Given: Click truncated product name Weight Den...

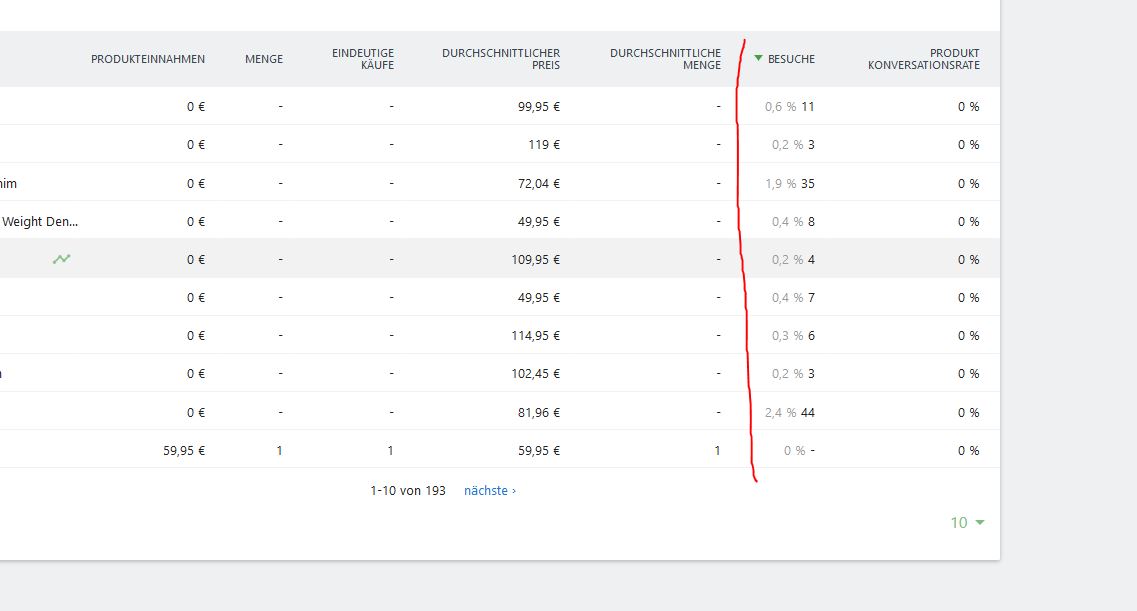Looking at the screenshot, I should [x=40, y=222].
